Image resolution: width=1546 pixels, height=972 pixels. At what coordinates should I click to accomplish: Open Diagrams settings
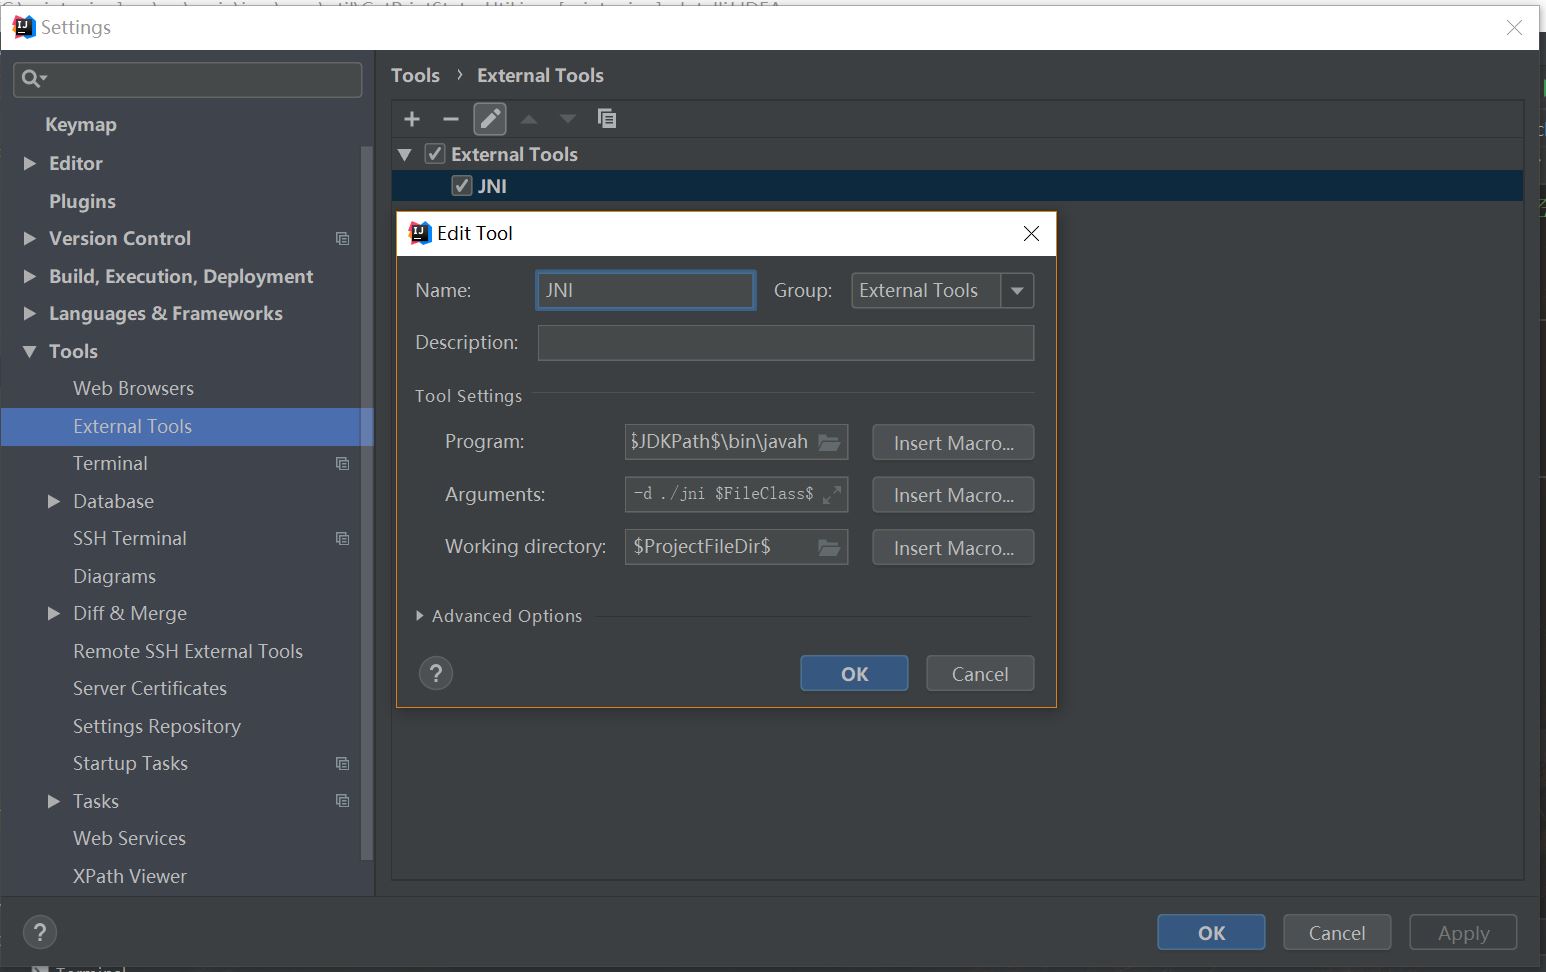[x=114, y=576]
